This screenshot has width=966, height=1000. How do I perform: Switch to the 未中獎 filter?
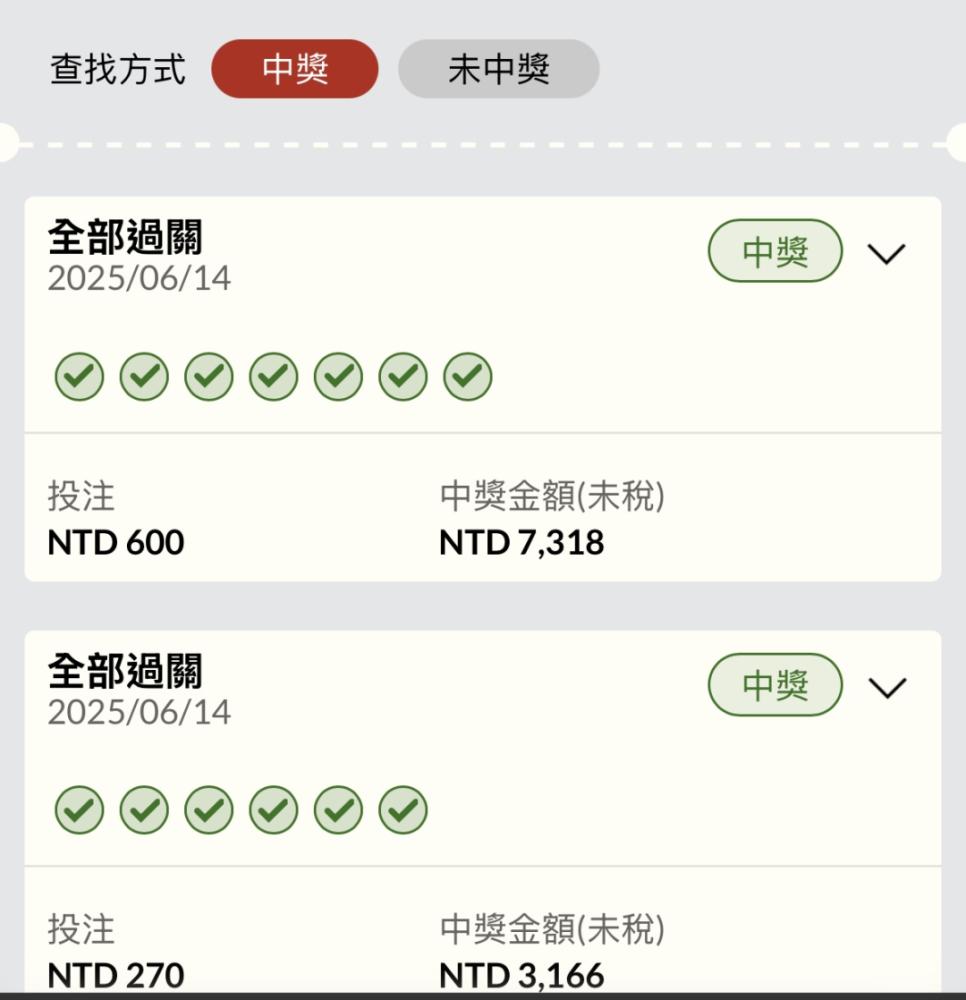click(499, 69)
